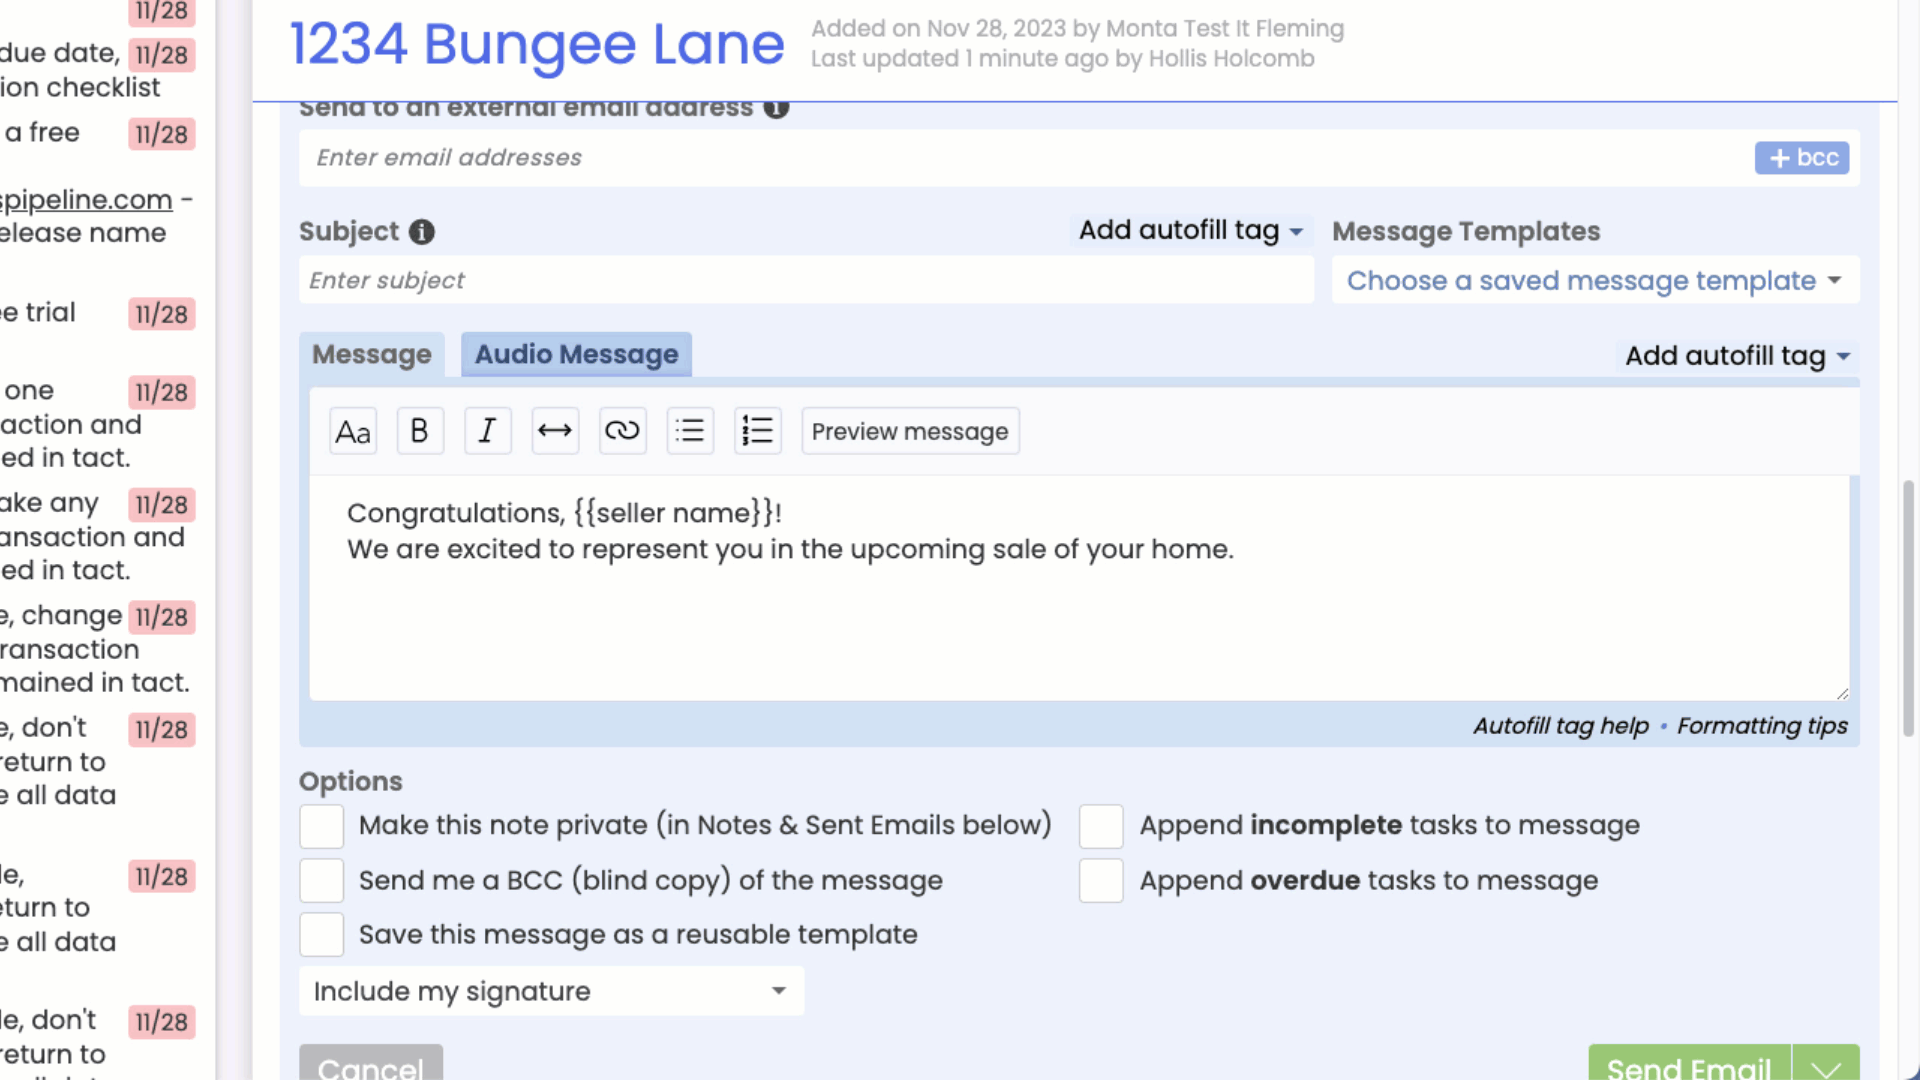Toggle italic formatting icon
This screenshot has height=1080, width=1920.
click(x=487, y=432)
